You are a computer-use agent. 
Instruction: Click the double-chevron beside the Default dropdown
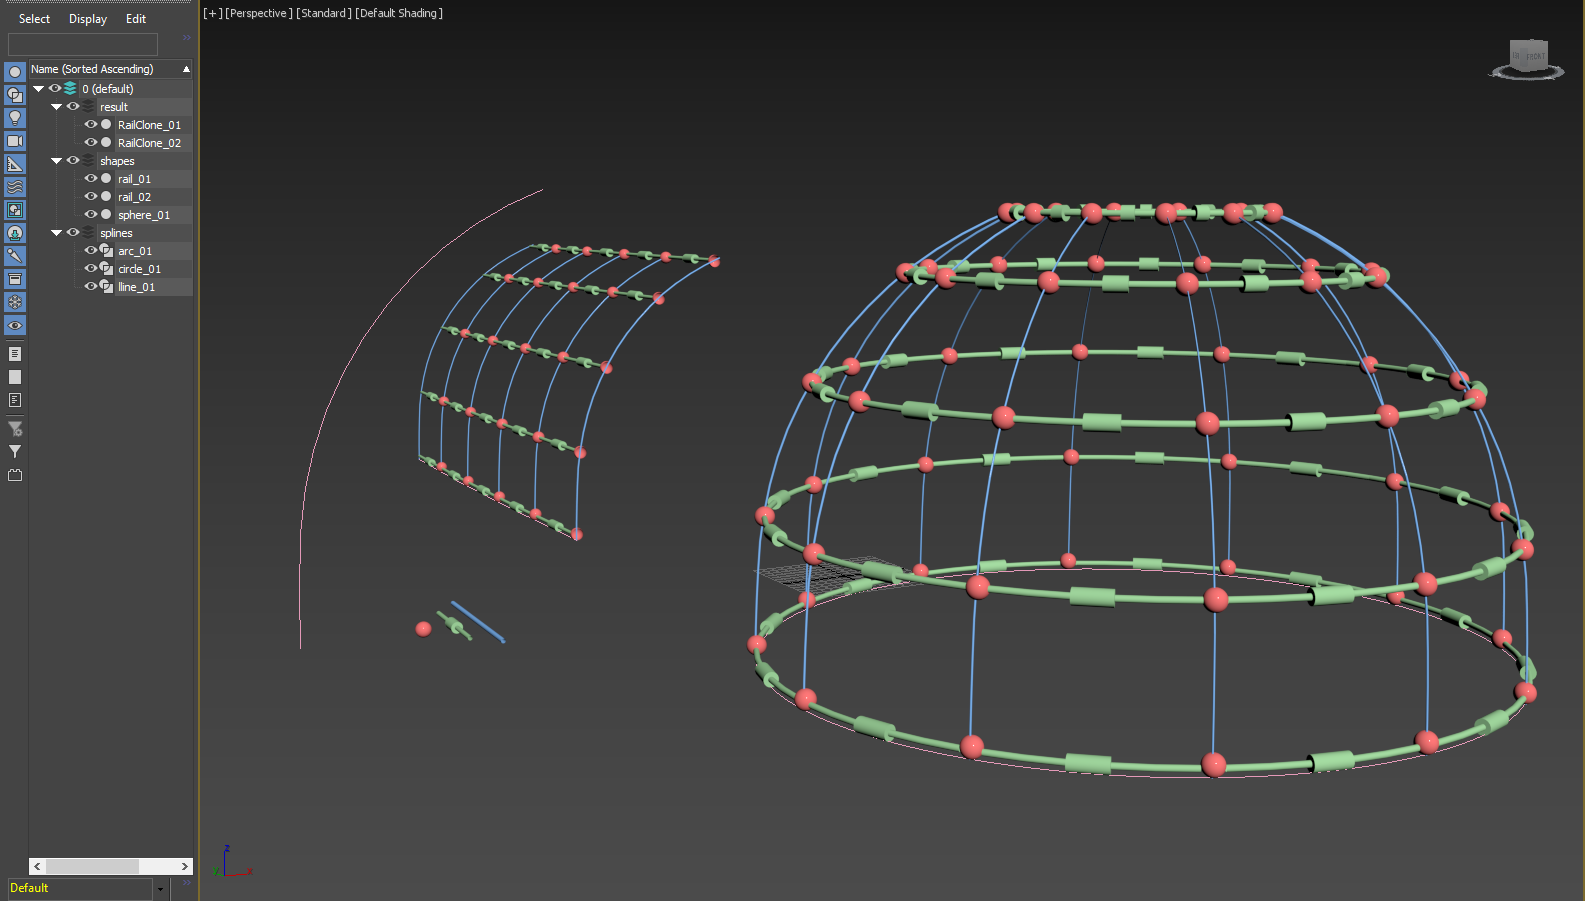pos(186,883)
